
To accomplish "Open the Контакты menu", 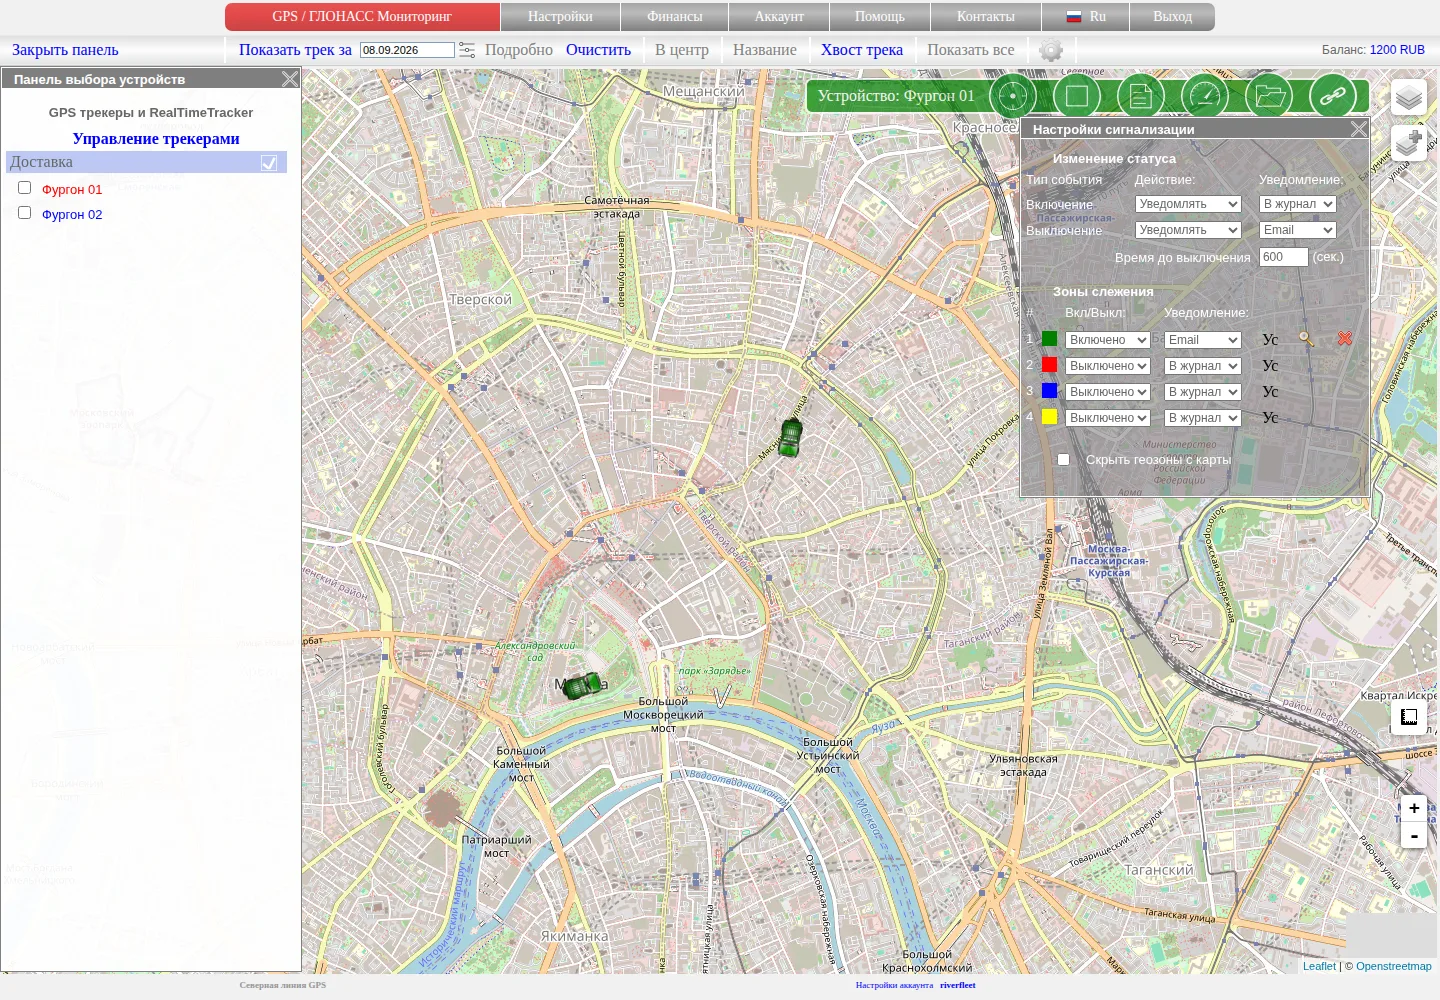I will tap(986, 17).
